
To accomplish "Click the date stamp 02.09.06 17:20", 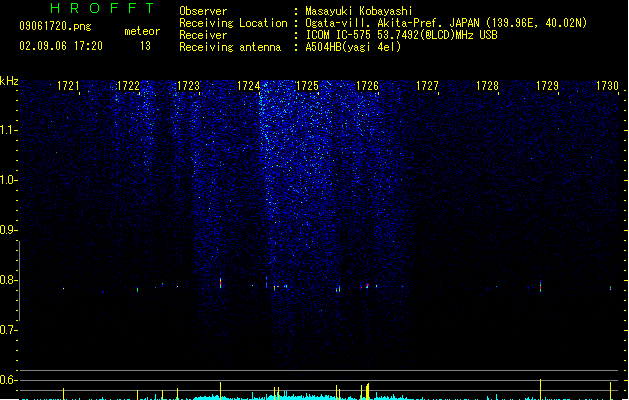I will tap(61, 46).
